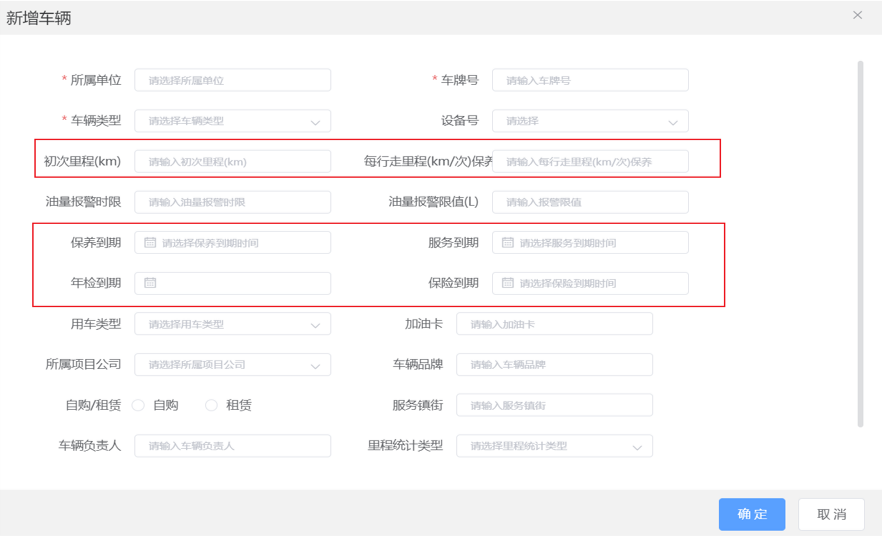Click the 确定 button
Viewport: 882px width, 536px height.
coord(752,514)
